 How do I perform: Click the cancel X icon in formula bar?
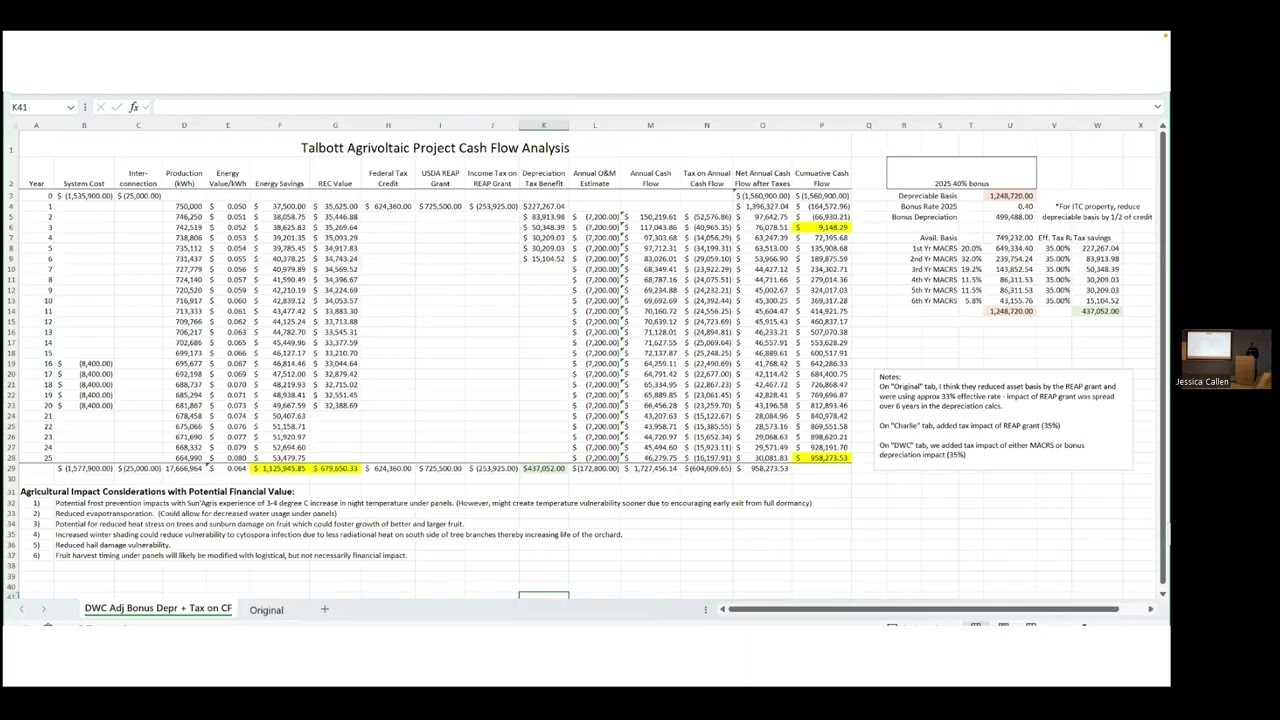[x=101, y=107]
